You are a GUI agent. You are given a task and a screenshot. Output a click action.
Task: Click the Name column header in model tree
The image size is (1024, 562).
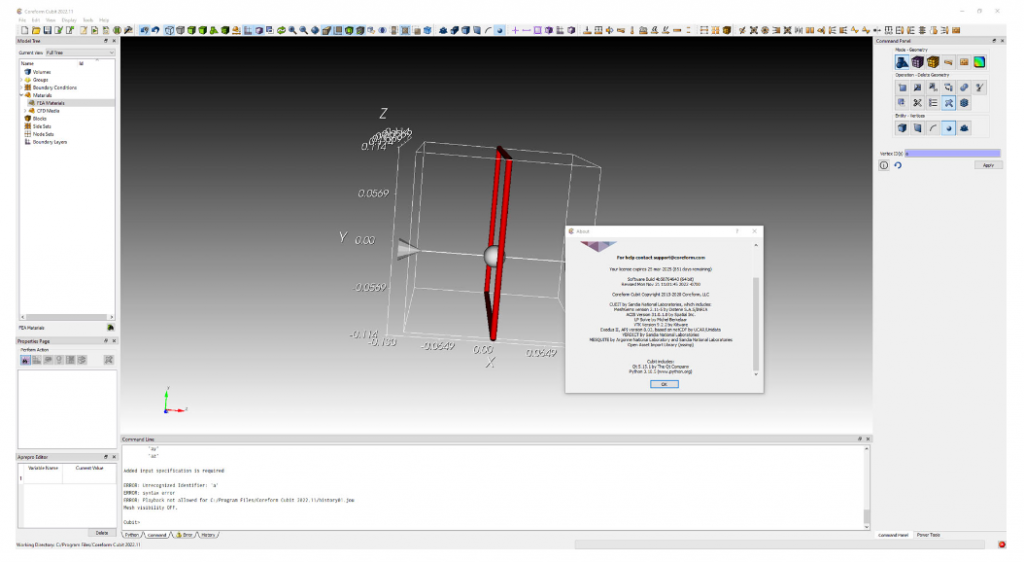(27, 63)
